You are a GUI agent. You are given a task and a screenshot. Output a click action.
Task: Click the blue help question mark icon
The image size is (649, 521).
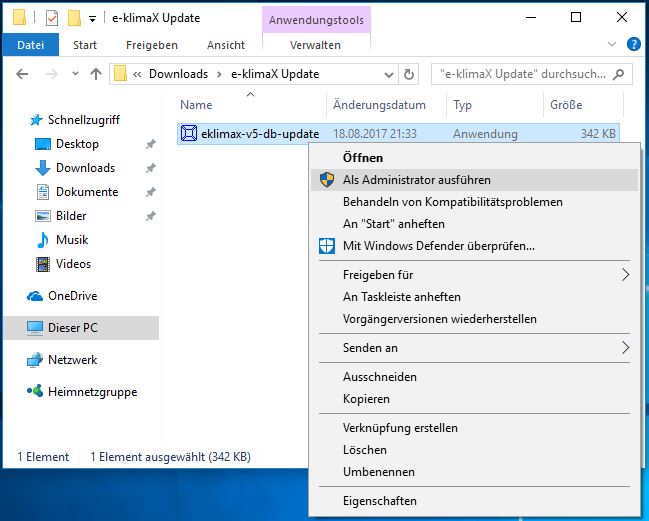coord(633,44)
